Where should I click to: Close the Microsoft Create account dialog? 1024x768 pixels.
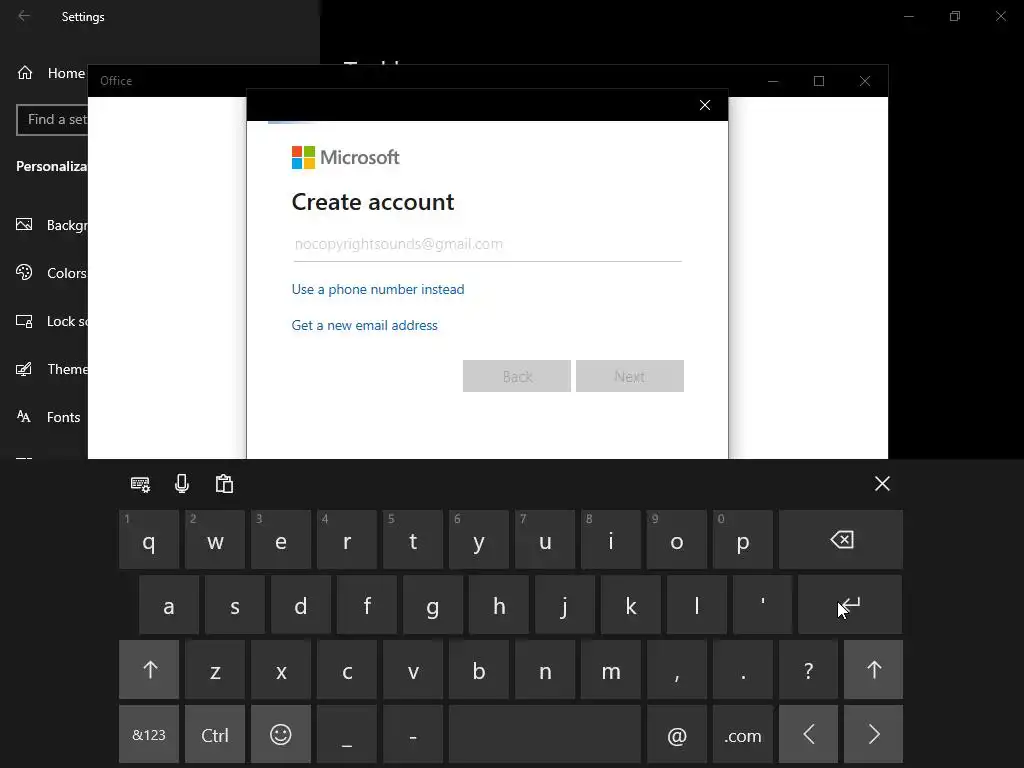click(x=705, y=105)
